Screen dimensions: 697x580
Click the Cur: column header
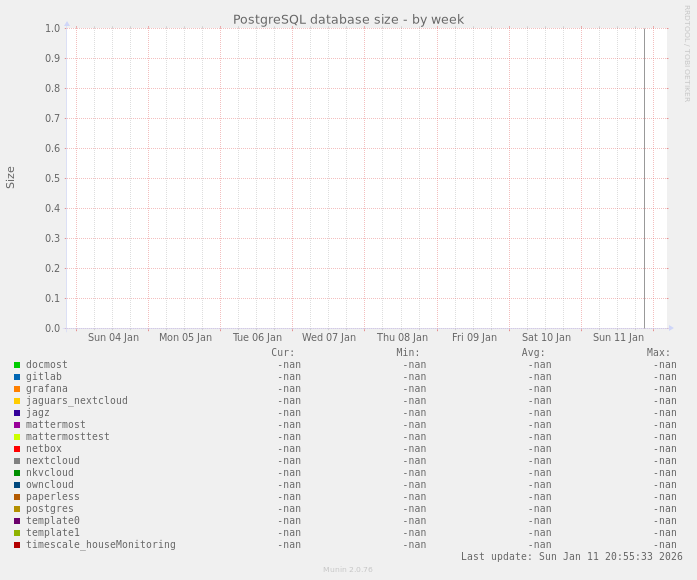tap(283, 353)
